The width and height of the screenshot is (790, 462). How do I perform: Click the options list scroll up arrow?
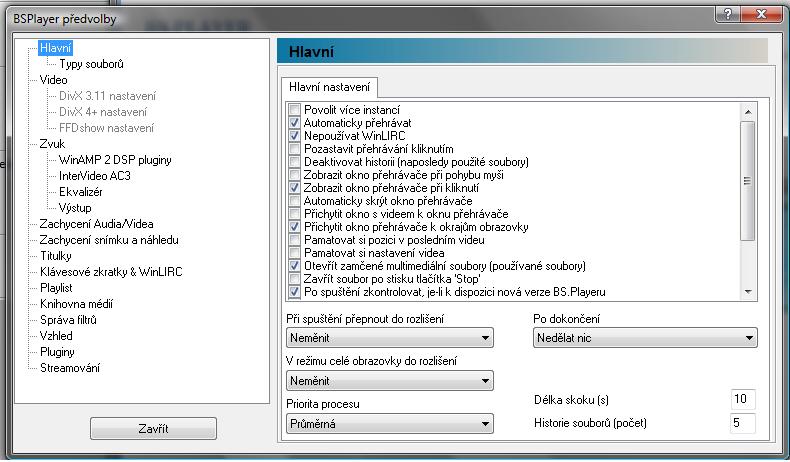click(748, 111)
